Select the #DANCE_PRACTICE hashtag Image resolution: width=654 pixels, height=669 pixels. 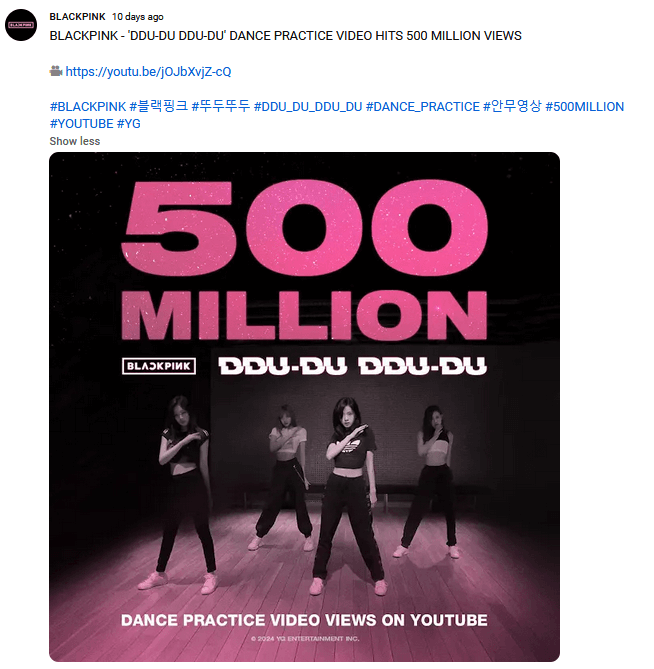point(423,107)
